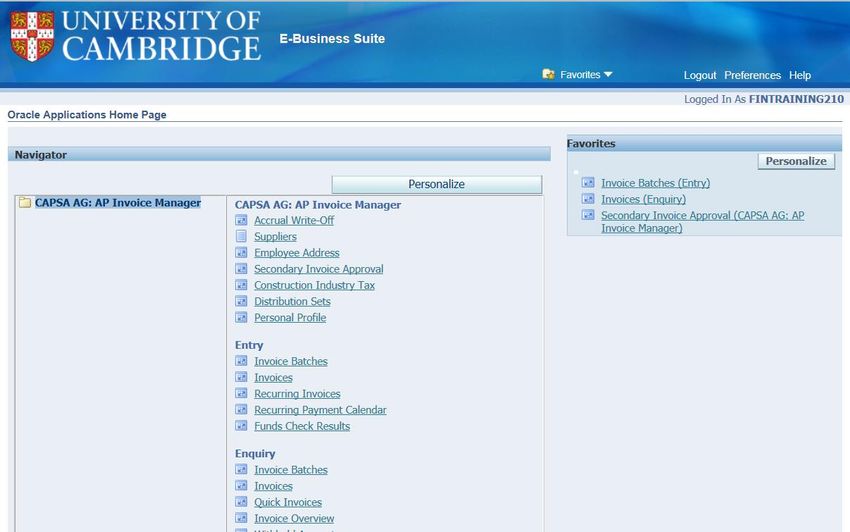Click the CAPSA AG: AP Invoice Manager list heading
850x532 pixels.
318,205
